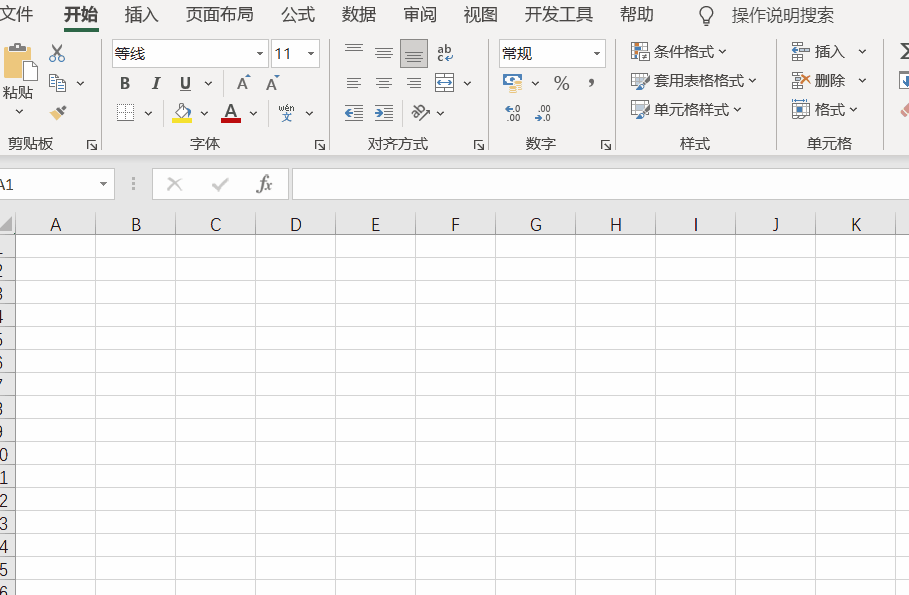Viewport: 909px width, 595px height.
Task: Switch to the 视图 tab
Action: pyautogui.click(x=481, y=14)
